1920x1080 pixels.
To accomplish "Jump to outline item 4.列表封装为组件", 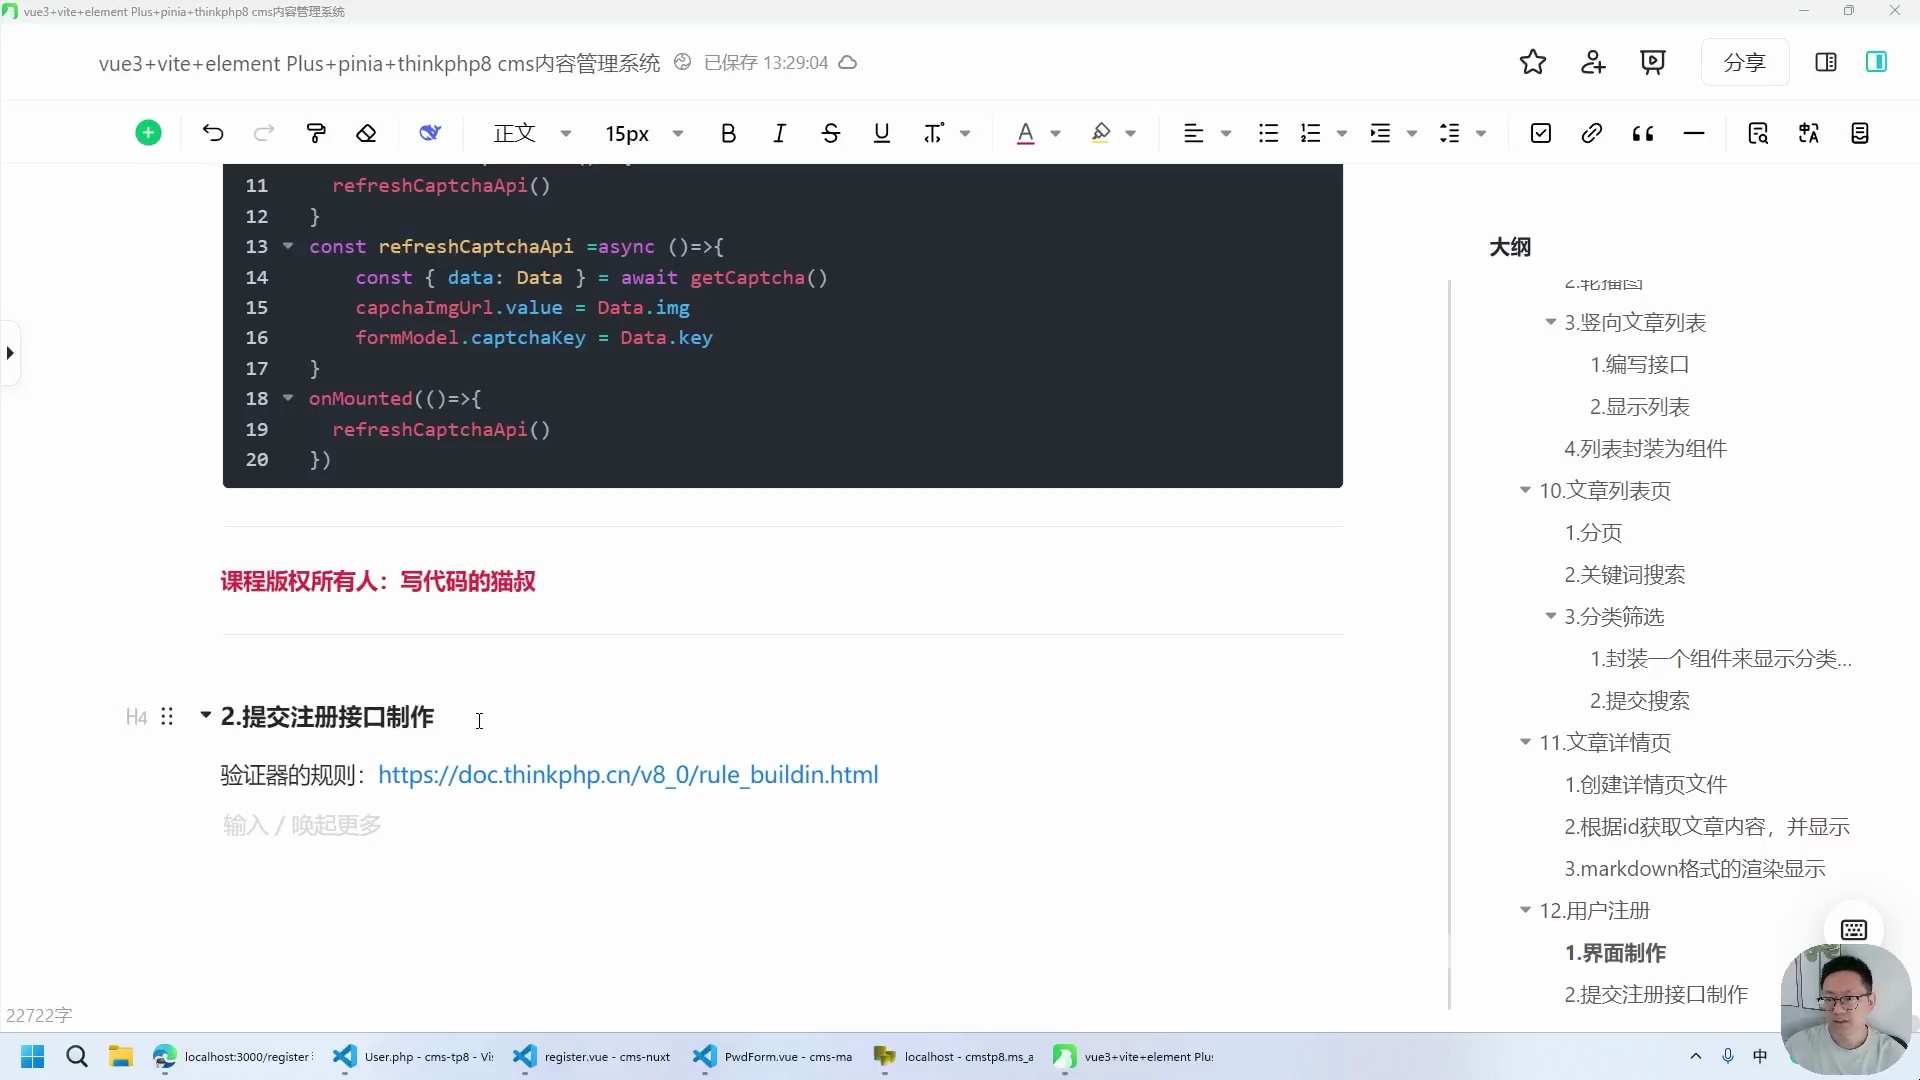I will [x=1646, y=449].
